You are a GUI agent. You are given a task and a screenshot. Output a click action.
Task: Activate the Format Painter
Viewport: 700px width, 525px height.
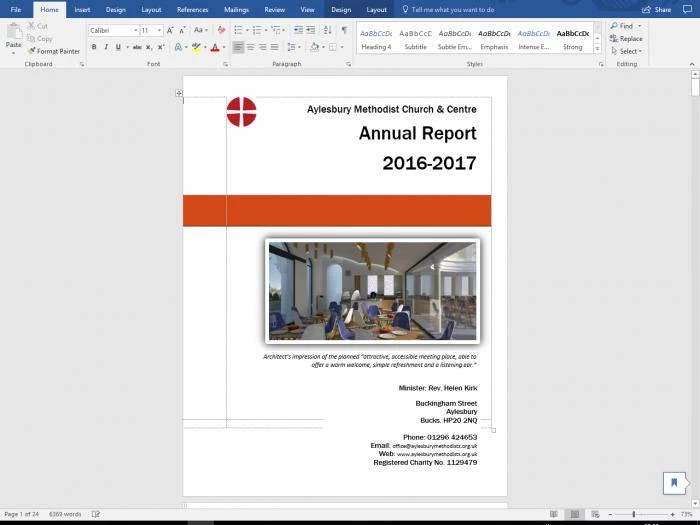(x=54, y=51)
